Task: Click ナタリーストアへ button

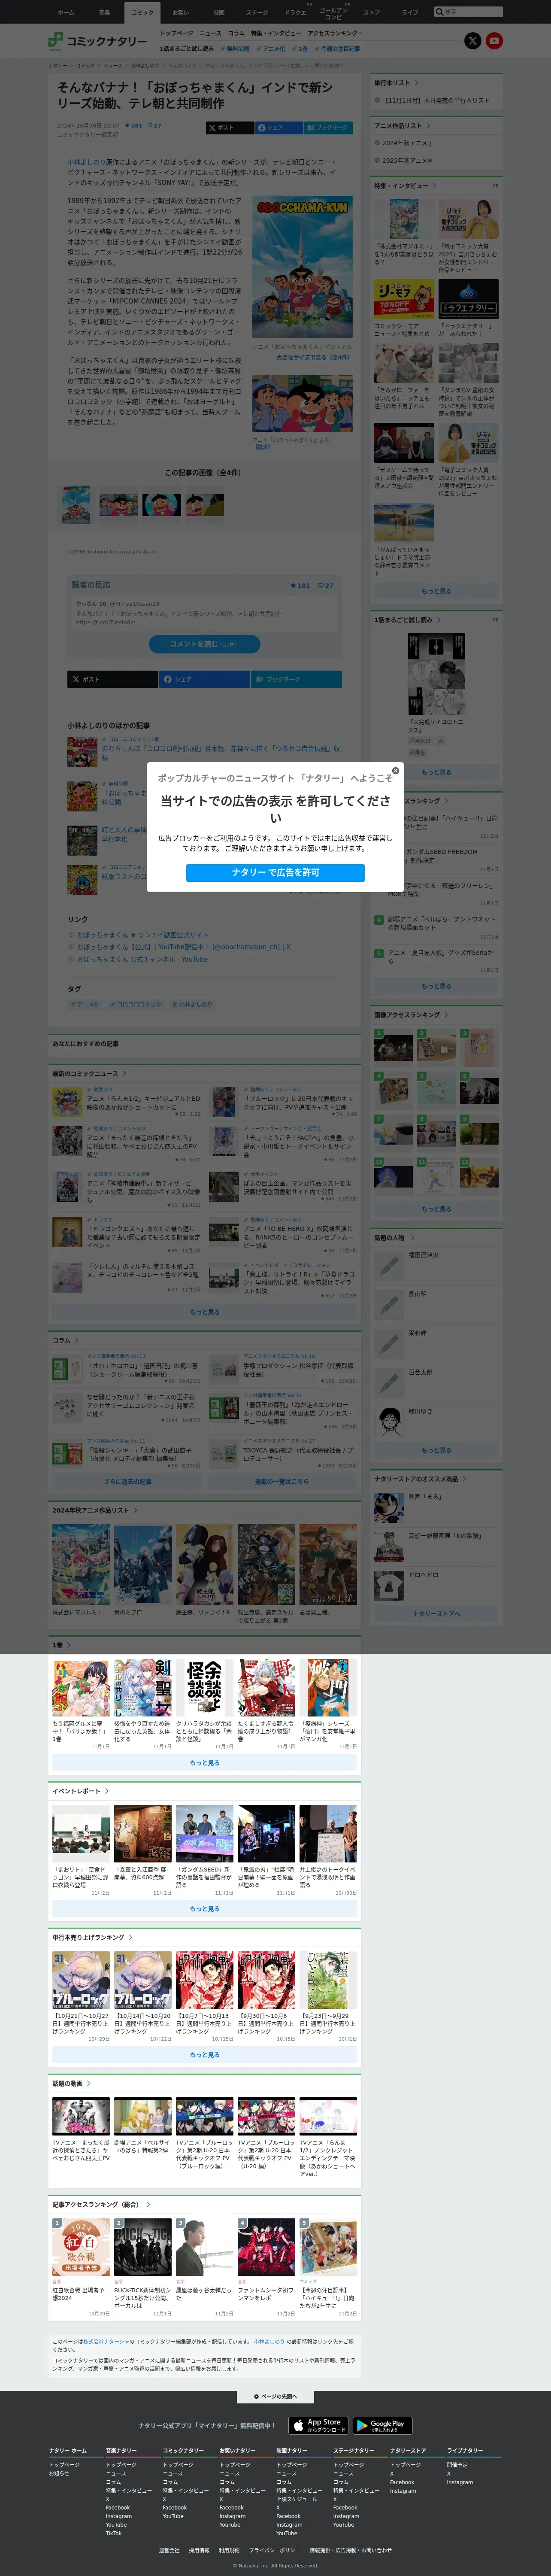Action: [436, 1613]
